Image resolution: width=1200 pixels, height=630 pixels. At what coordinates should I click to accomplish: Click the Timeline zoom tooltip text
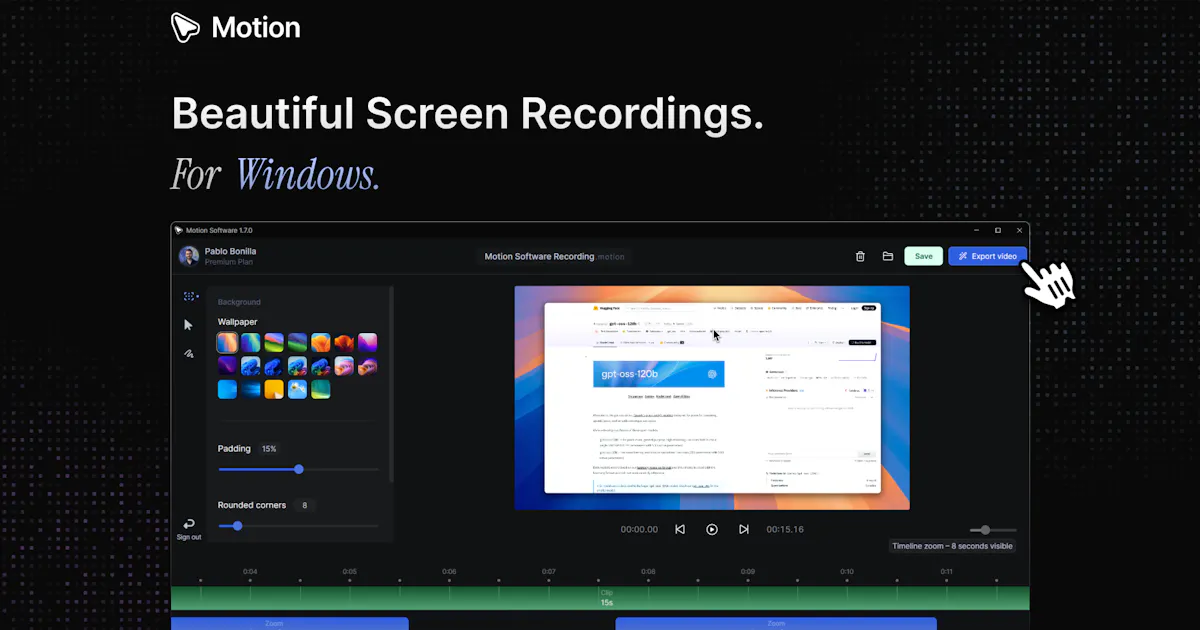(x=952, y=546)
